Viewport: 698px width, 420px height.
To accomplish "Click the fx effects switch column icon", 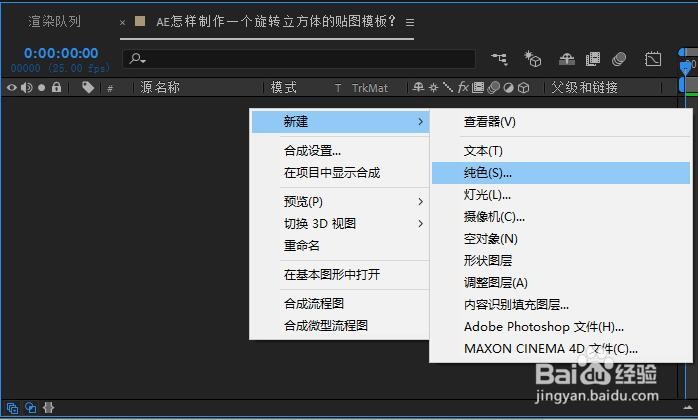I will coord(463,87).
